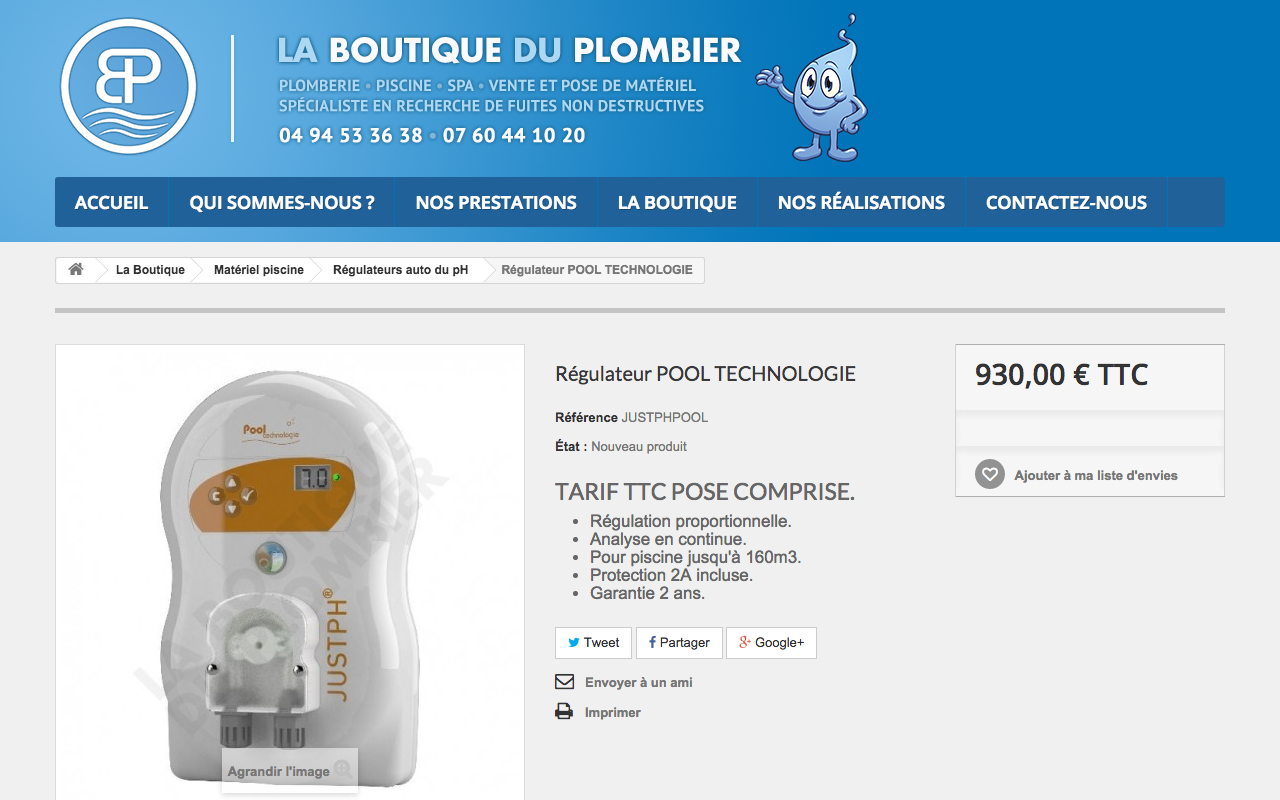Select Matériel piscine breadcrumb
This screenshot has height=800, width=1280.
pyautogui.click(x=258, y=270)
